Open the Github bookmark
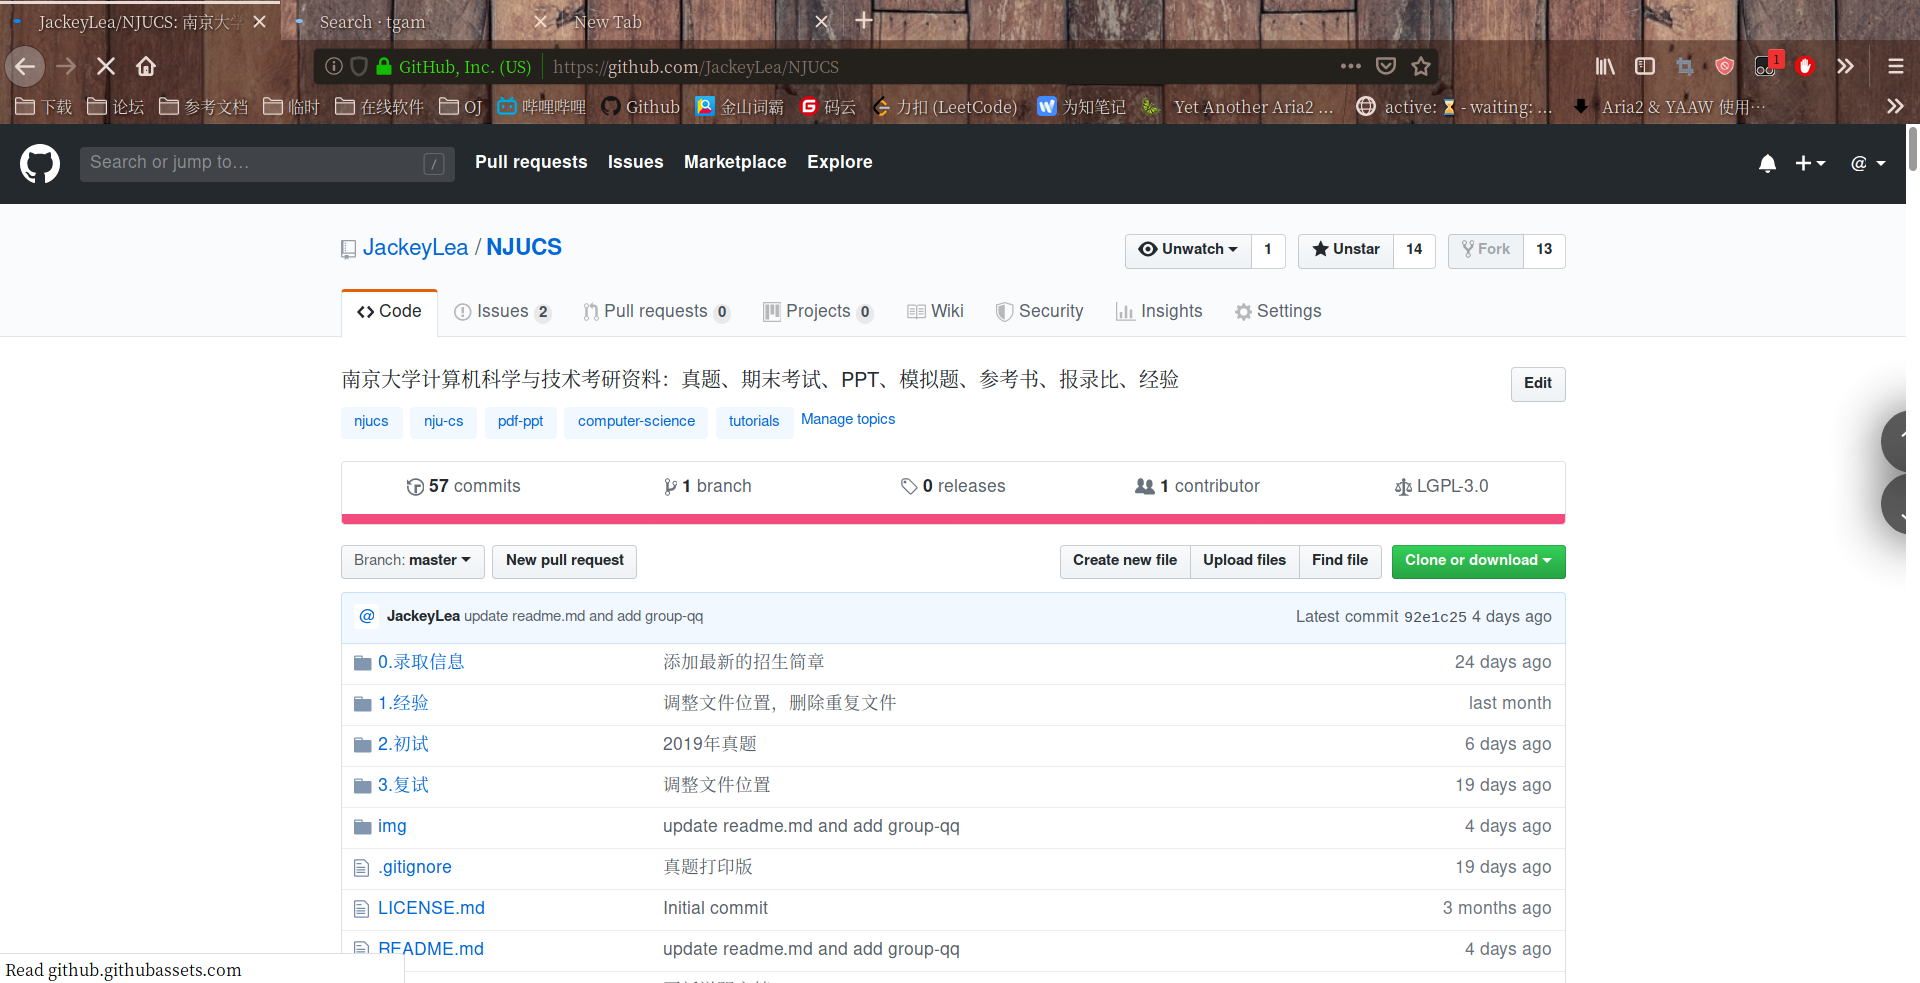 pyautogui.click(x=640, y=106)
